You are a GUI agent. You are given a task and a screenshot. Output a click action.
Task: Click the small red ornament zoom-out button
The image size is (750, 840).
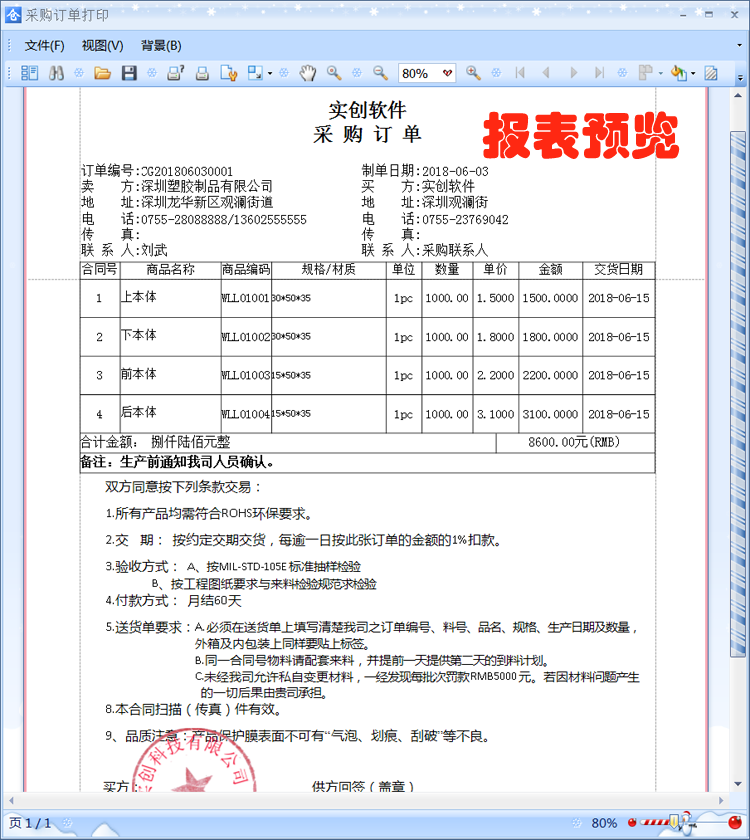coord(632,822)
